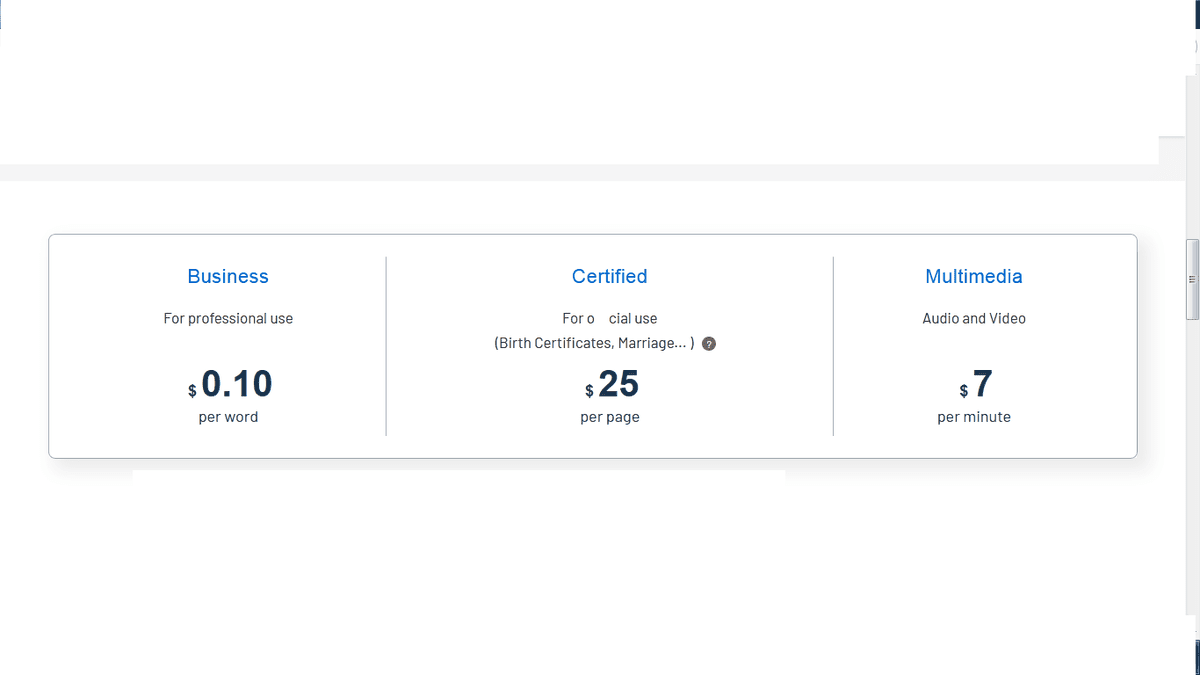Image resolution: width=1200 pixels, height=675 pixels.
Task: Click the help icon beside Birth Certificates
Action: tap(709, 344)
